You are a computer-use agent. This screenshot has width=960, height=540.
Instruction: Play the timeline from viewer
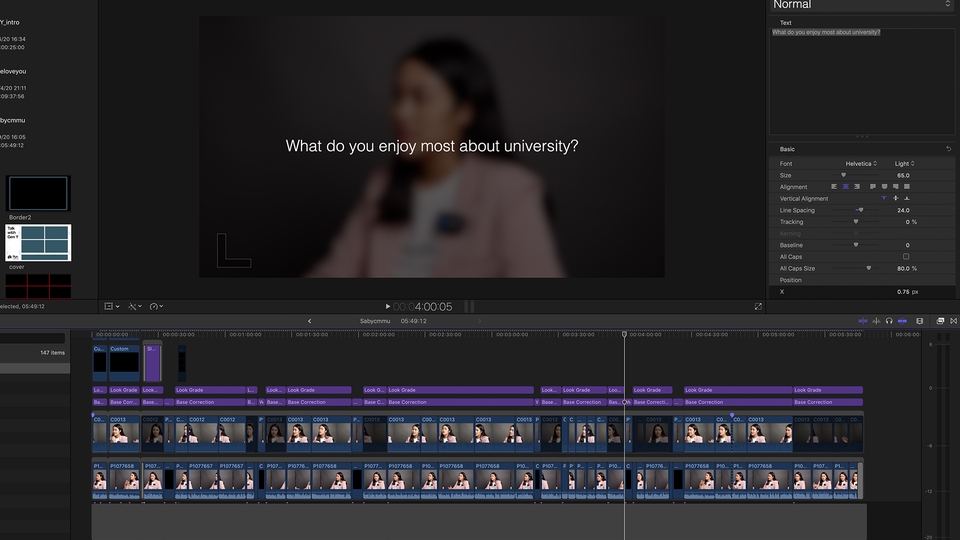(x=388, y=306)
